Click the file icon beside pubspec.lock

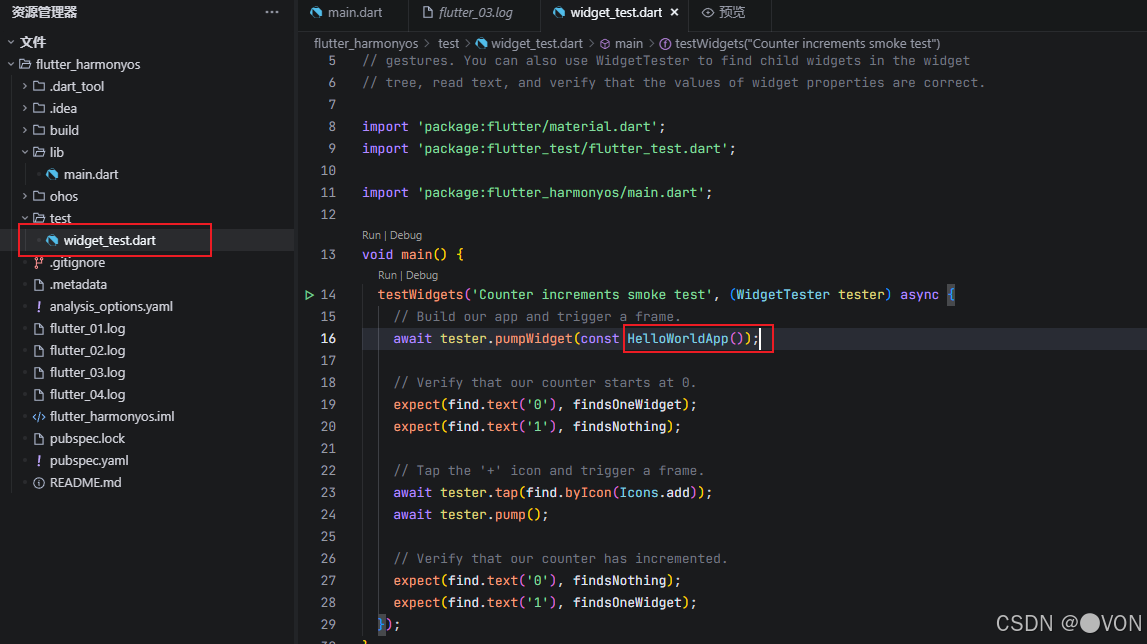coord(39,438)
